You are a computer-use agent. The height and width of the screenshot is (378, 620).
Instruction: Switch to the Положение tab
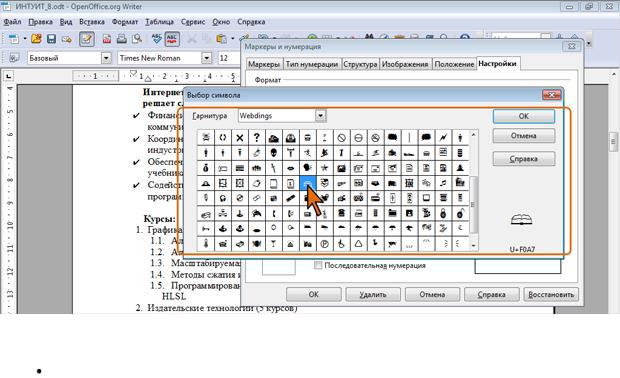click(x=454, y=64)
